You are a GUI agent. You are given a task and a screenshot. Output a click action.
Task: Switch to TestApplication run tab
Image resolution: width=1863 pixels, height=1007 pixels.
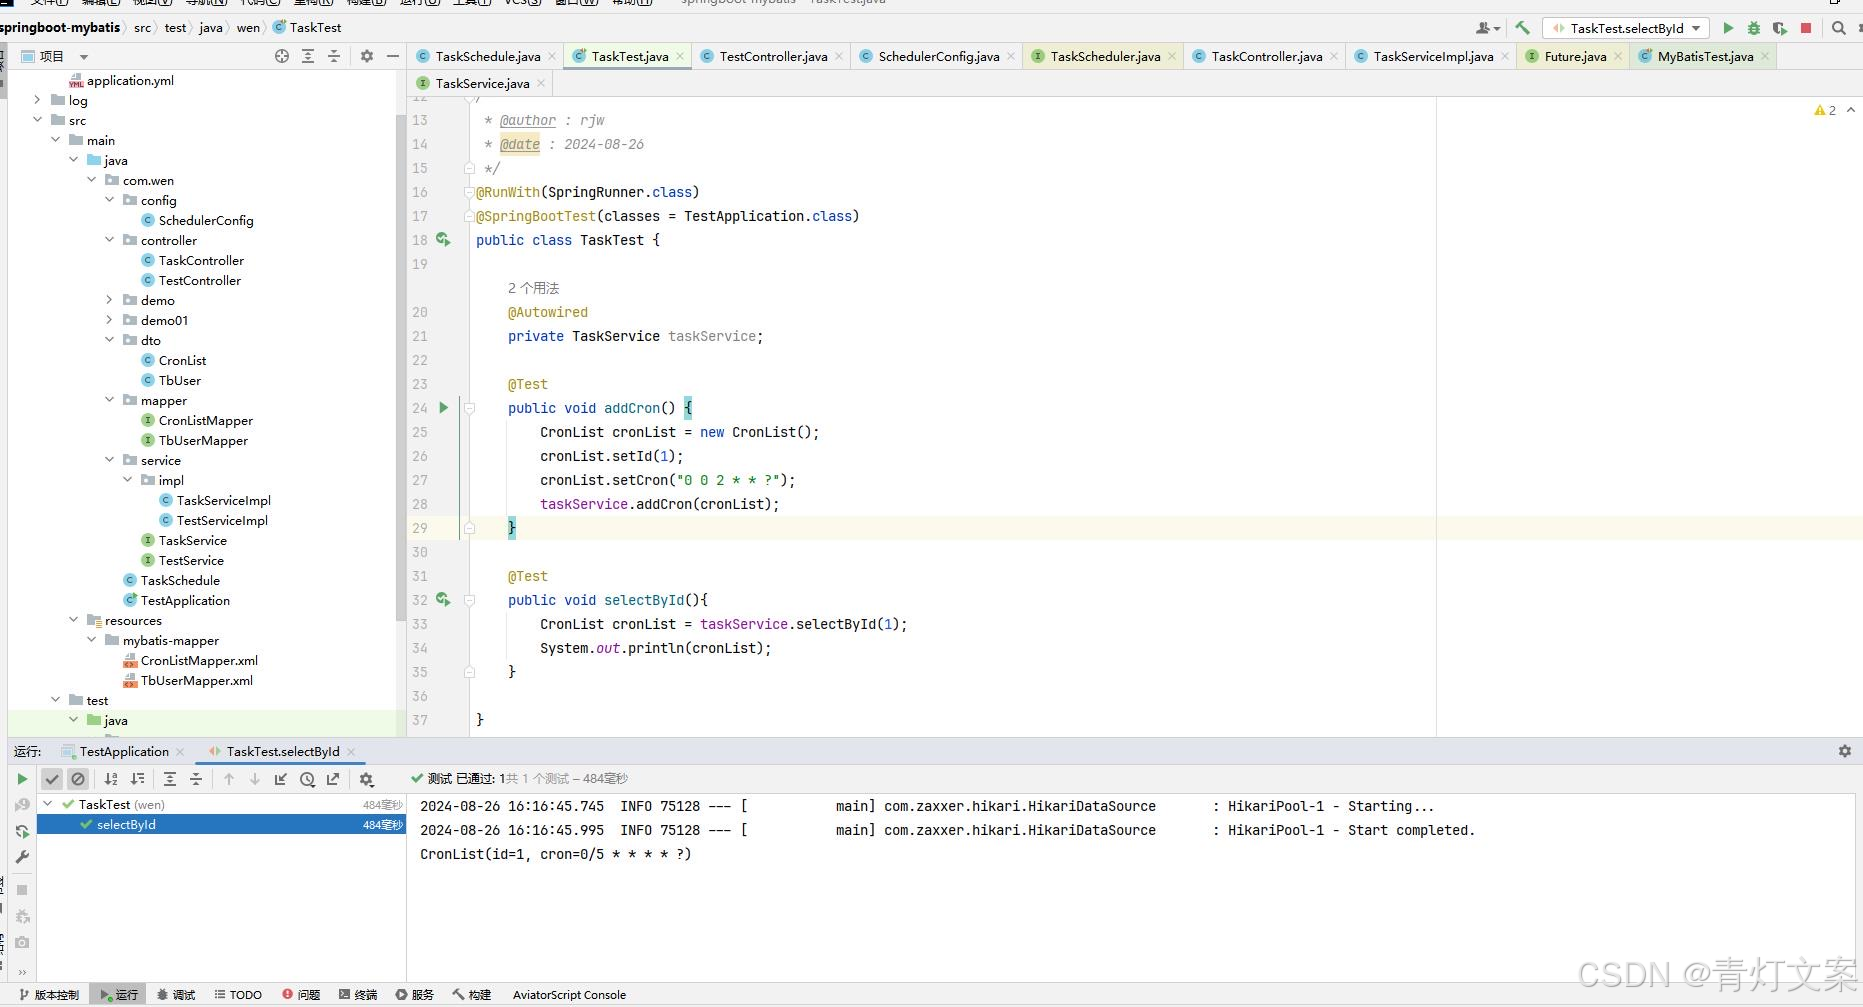click(124, 751)
